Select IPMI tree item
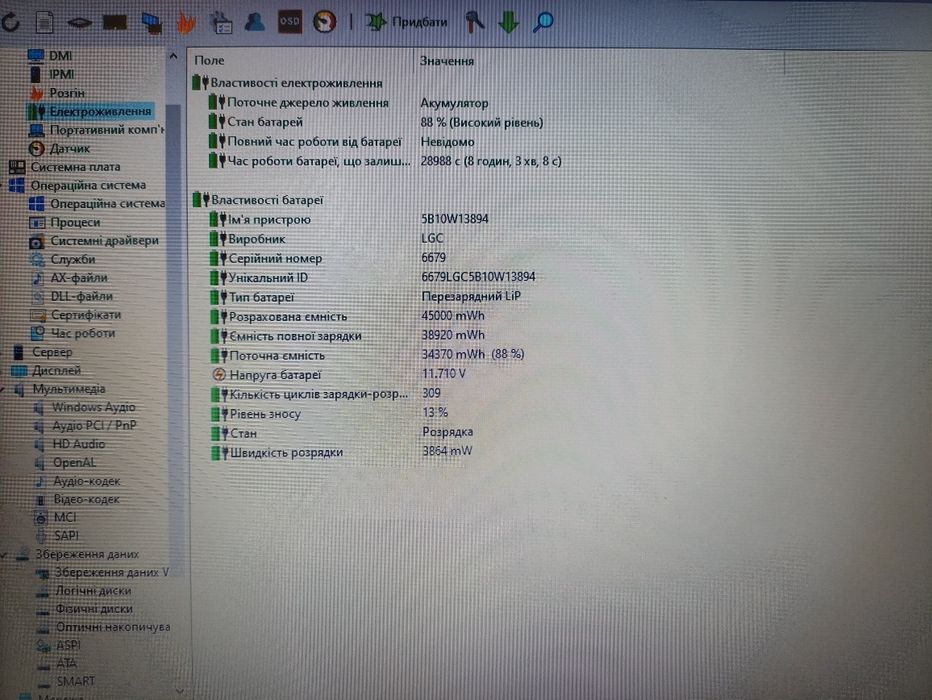 (x=61, y=74)
